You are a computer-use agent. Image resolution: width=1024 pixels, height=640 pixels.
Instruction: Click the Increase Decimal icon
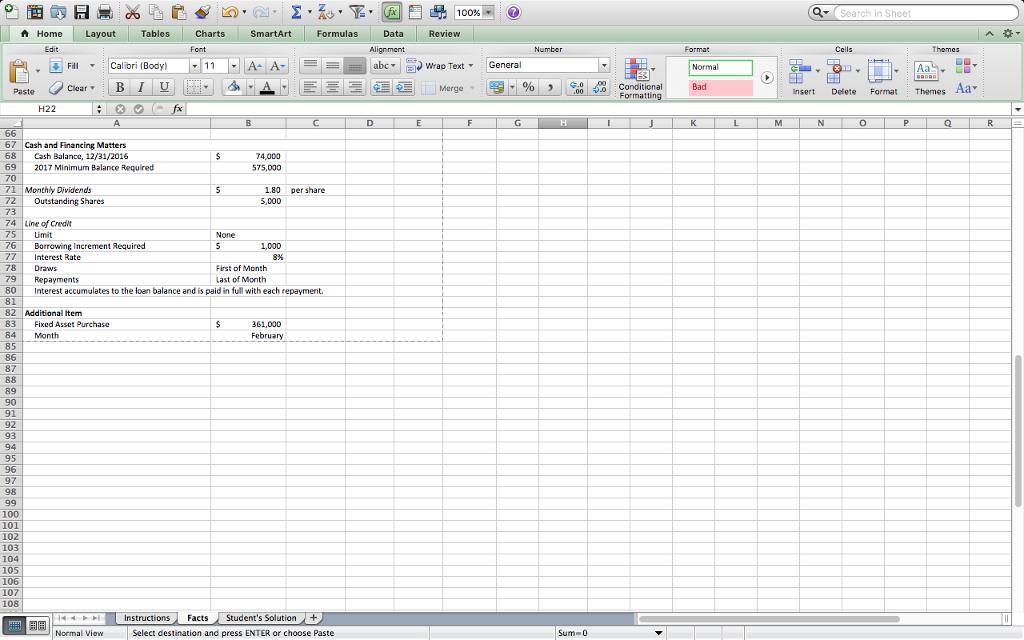pos(576,88)
